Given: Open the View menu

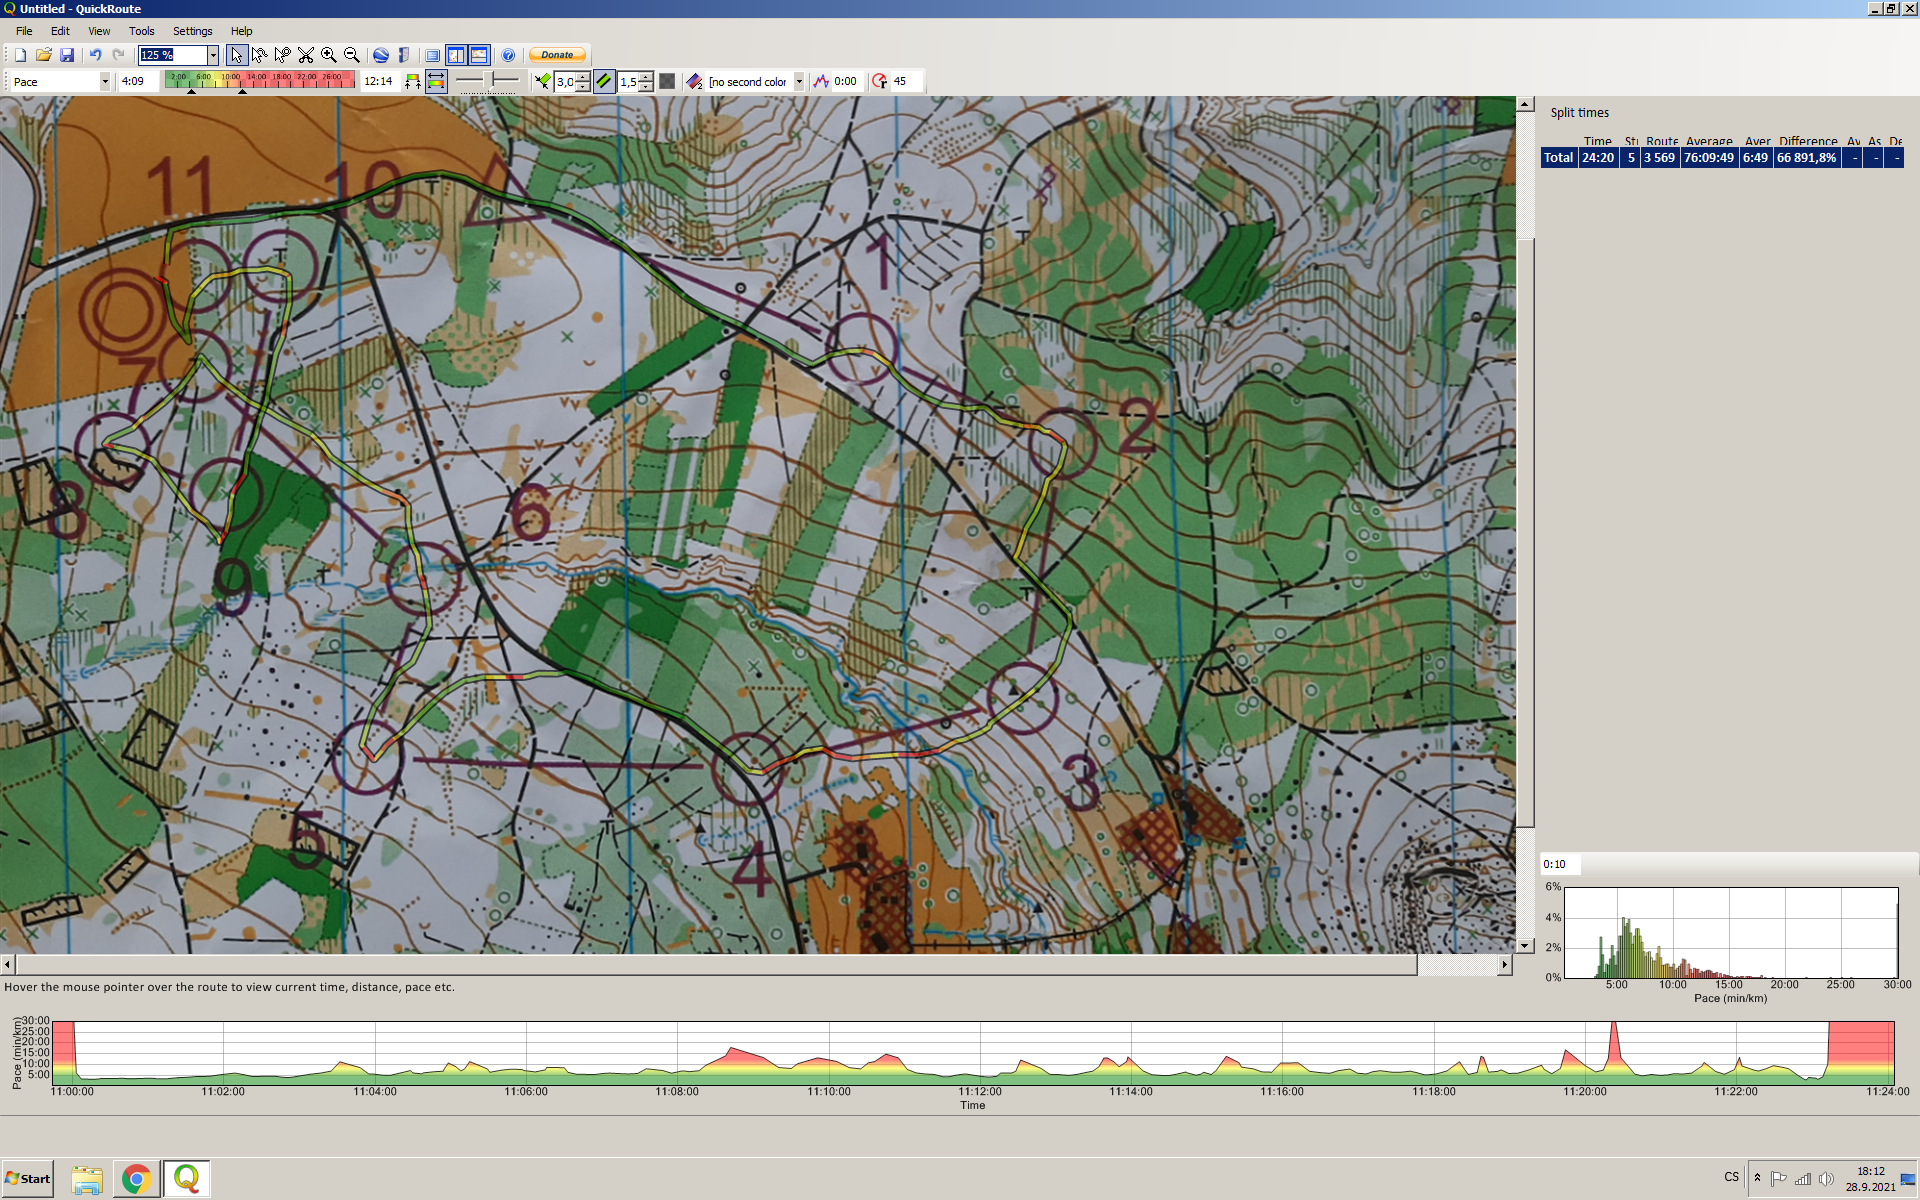Looking at the screenshot, I should click(99, 31).
